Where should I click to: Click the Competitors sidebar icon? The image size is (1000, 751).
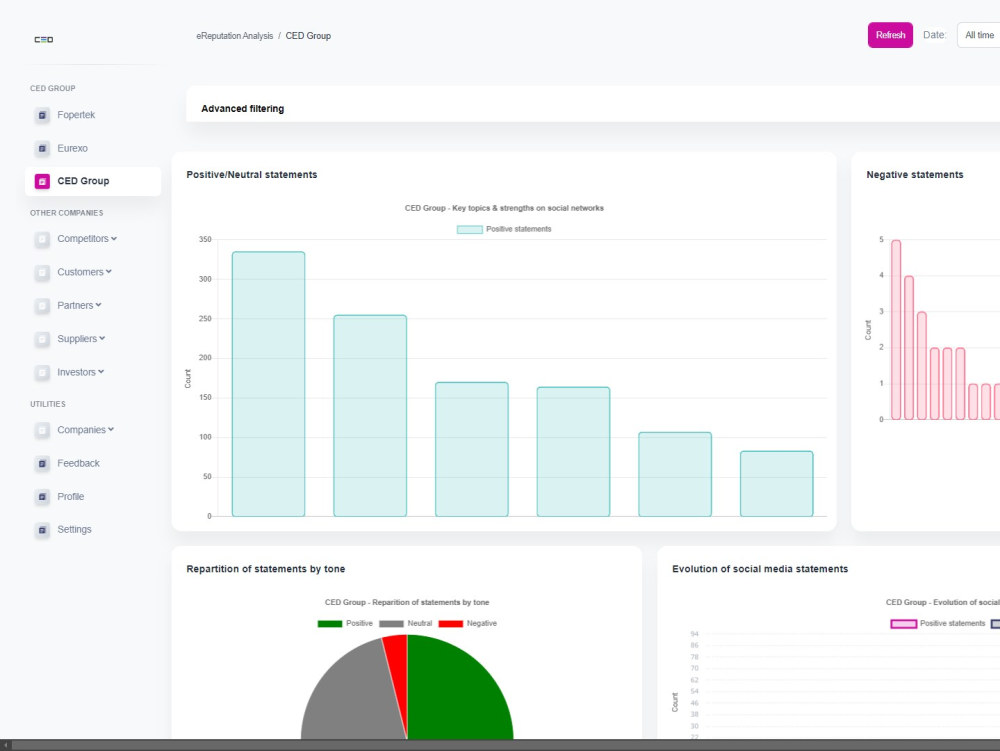[x=42, y=239]
